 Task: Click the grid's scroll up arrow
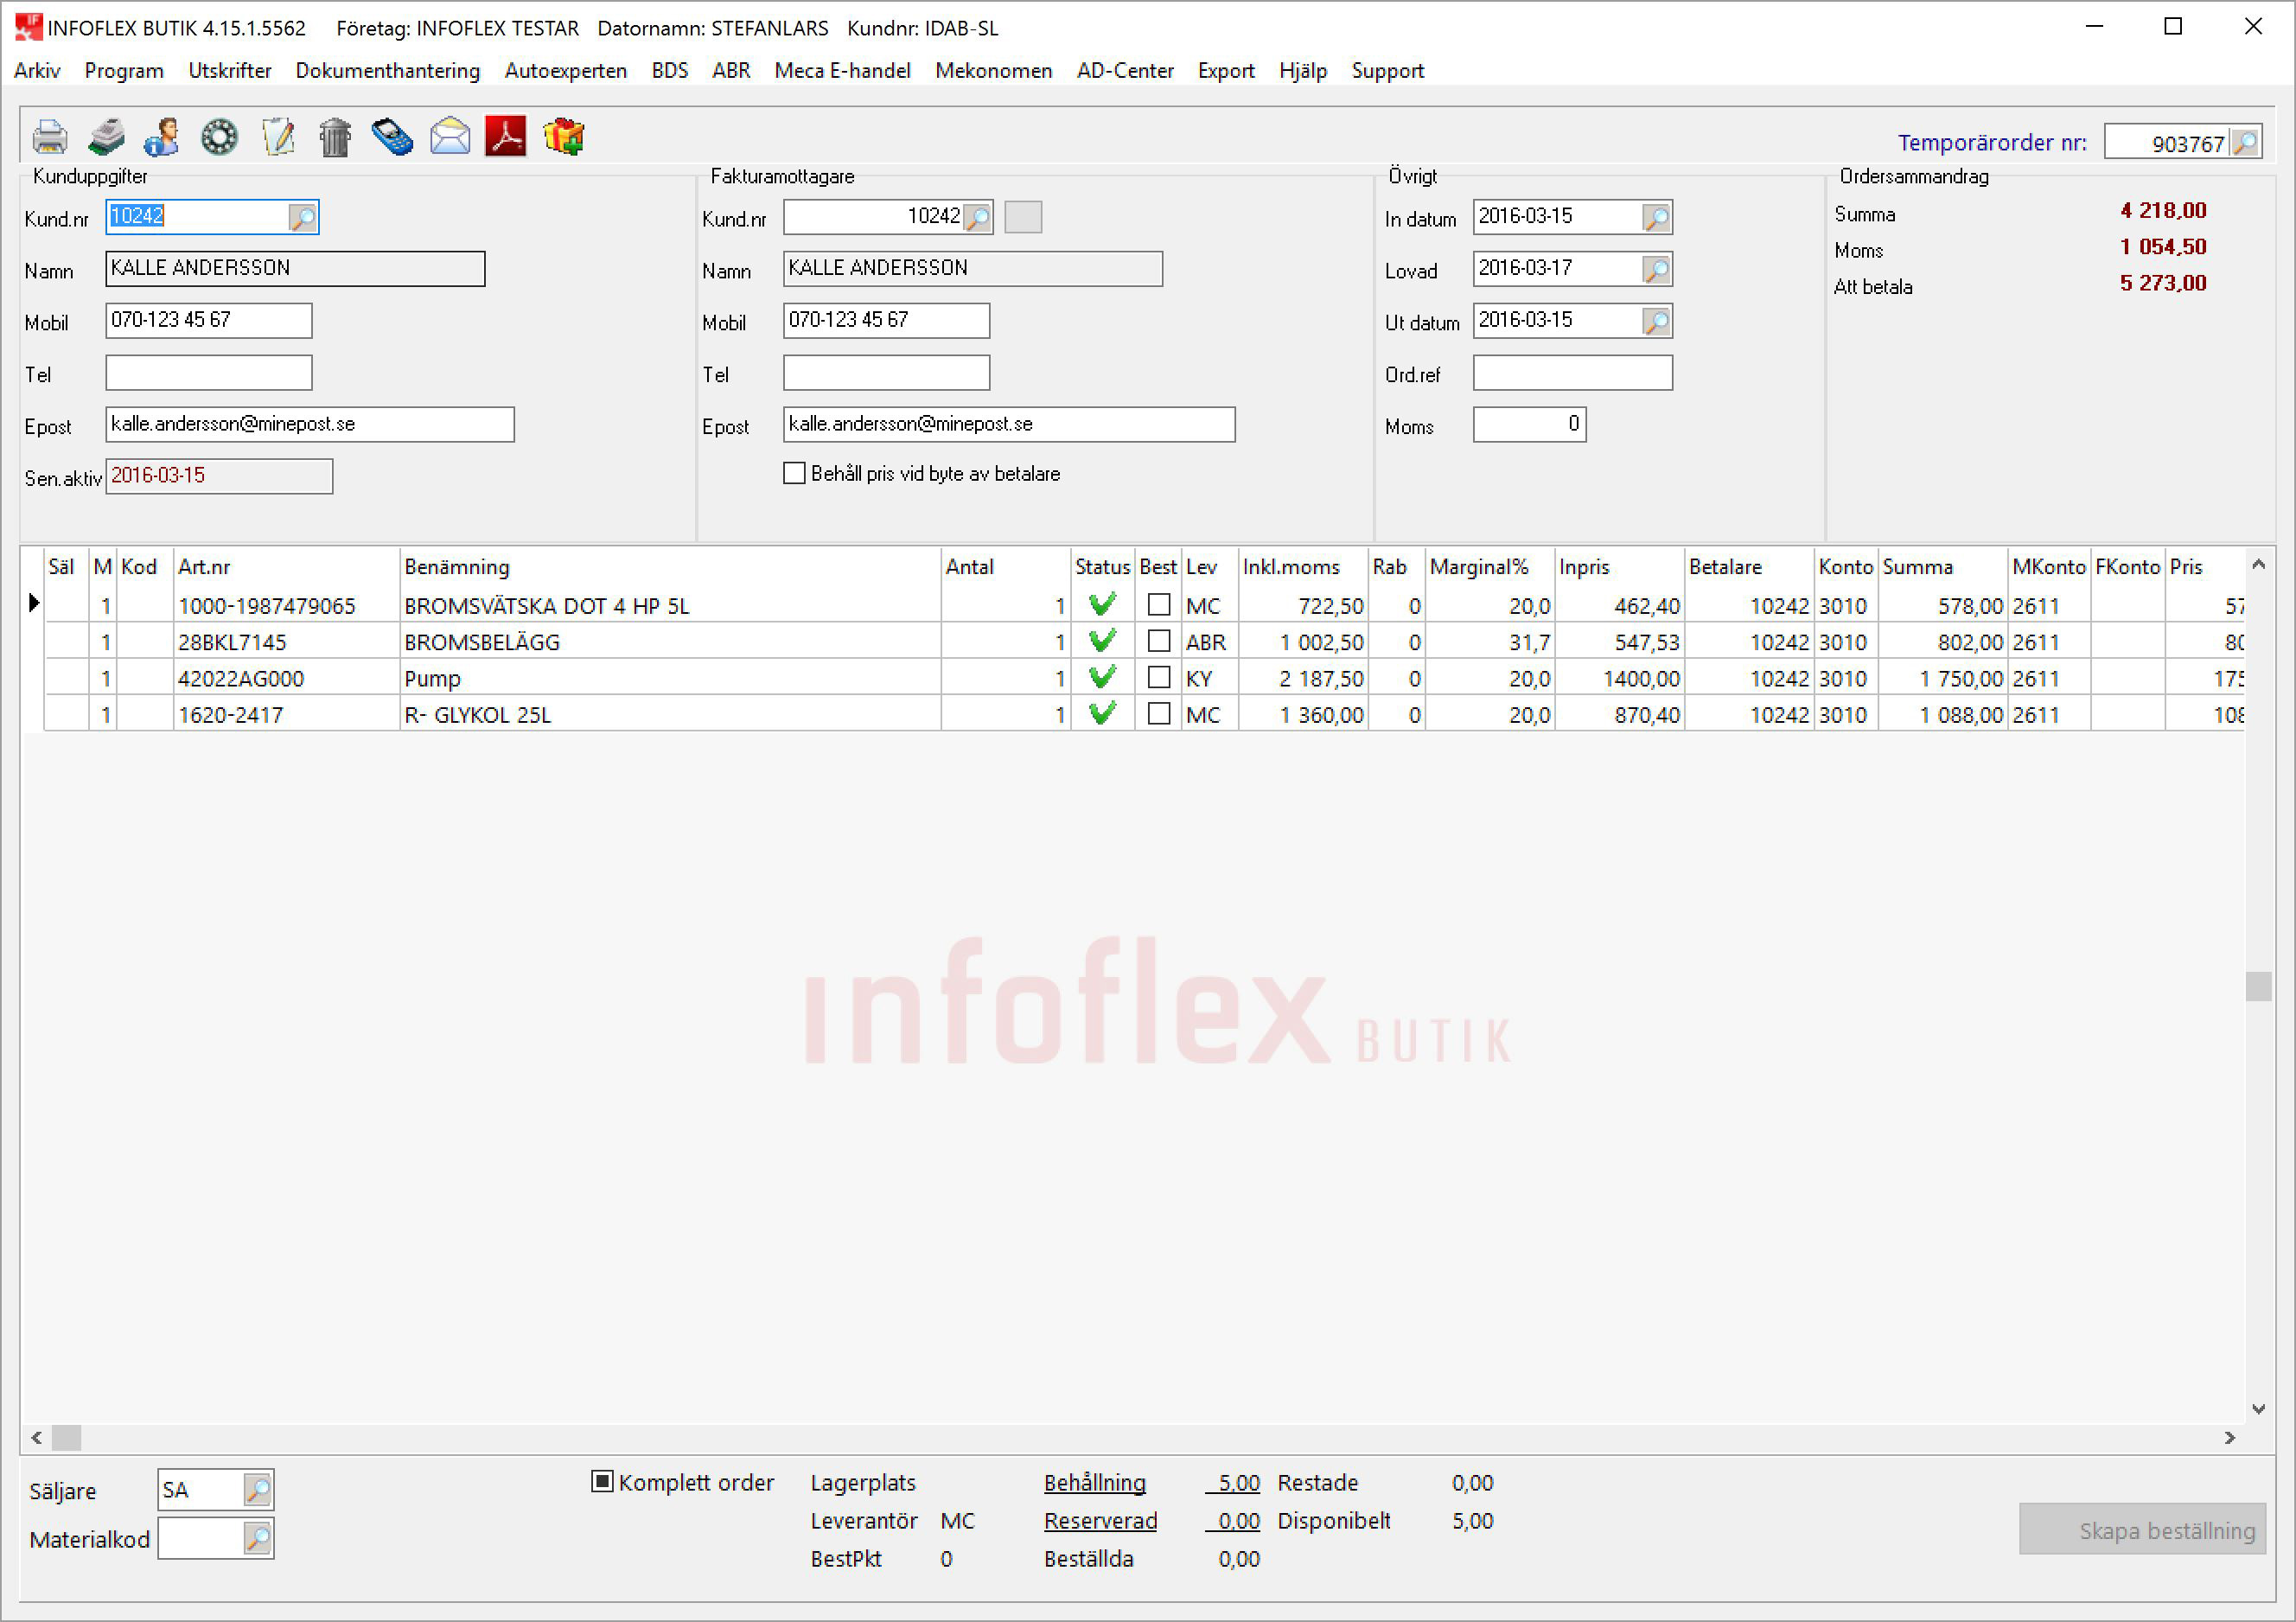[2258, 564]
